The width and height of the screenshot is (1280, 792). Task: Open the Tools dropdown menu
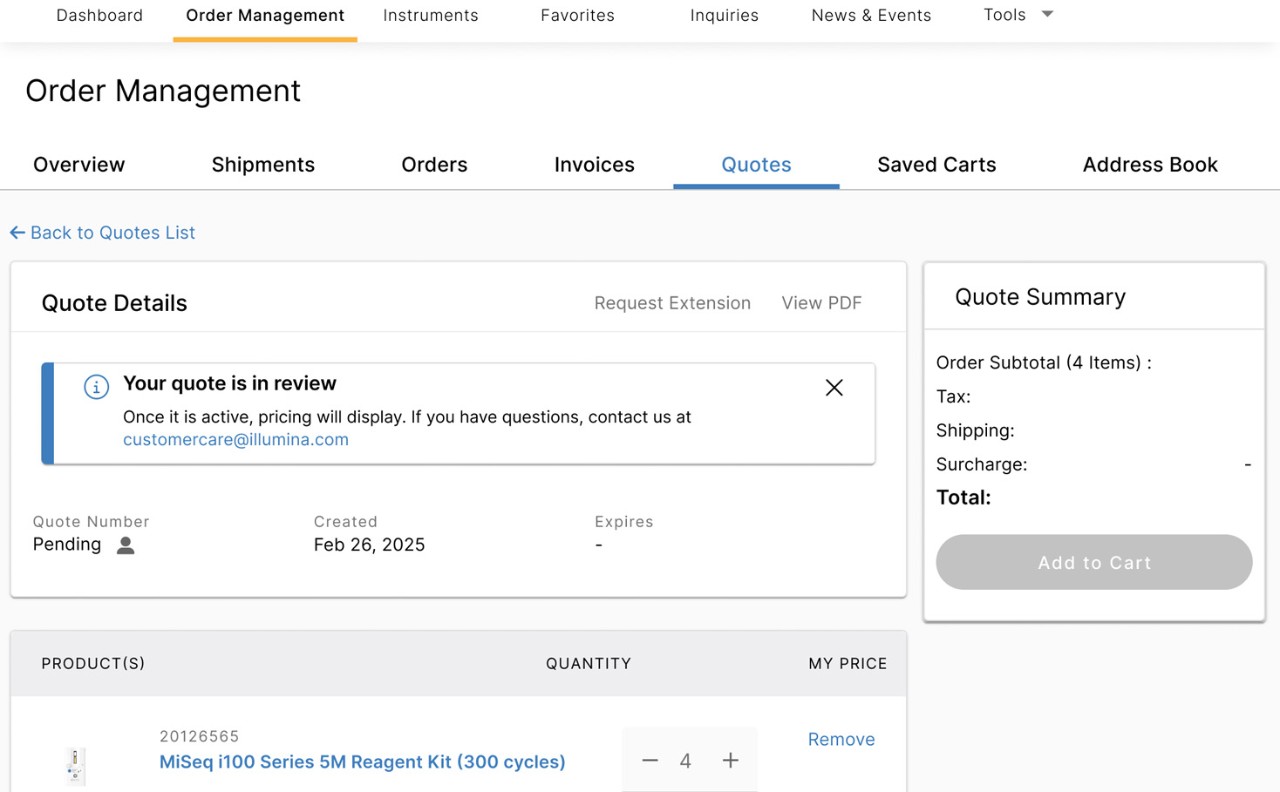[x=1005, y=15]
